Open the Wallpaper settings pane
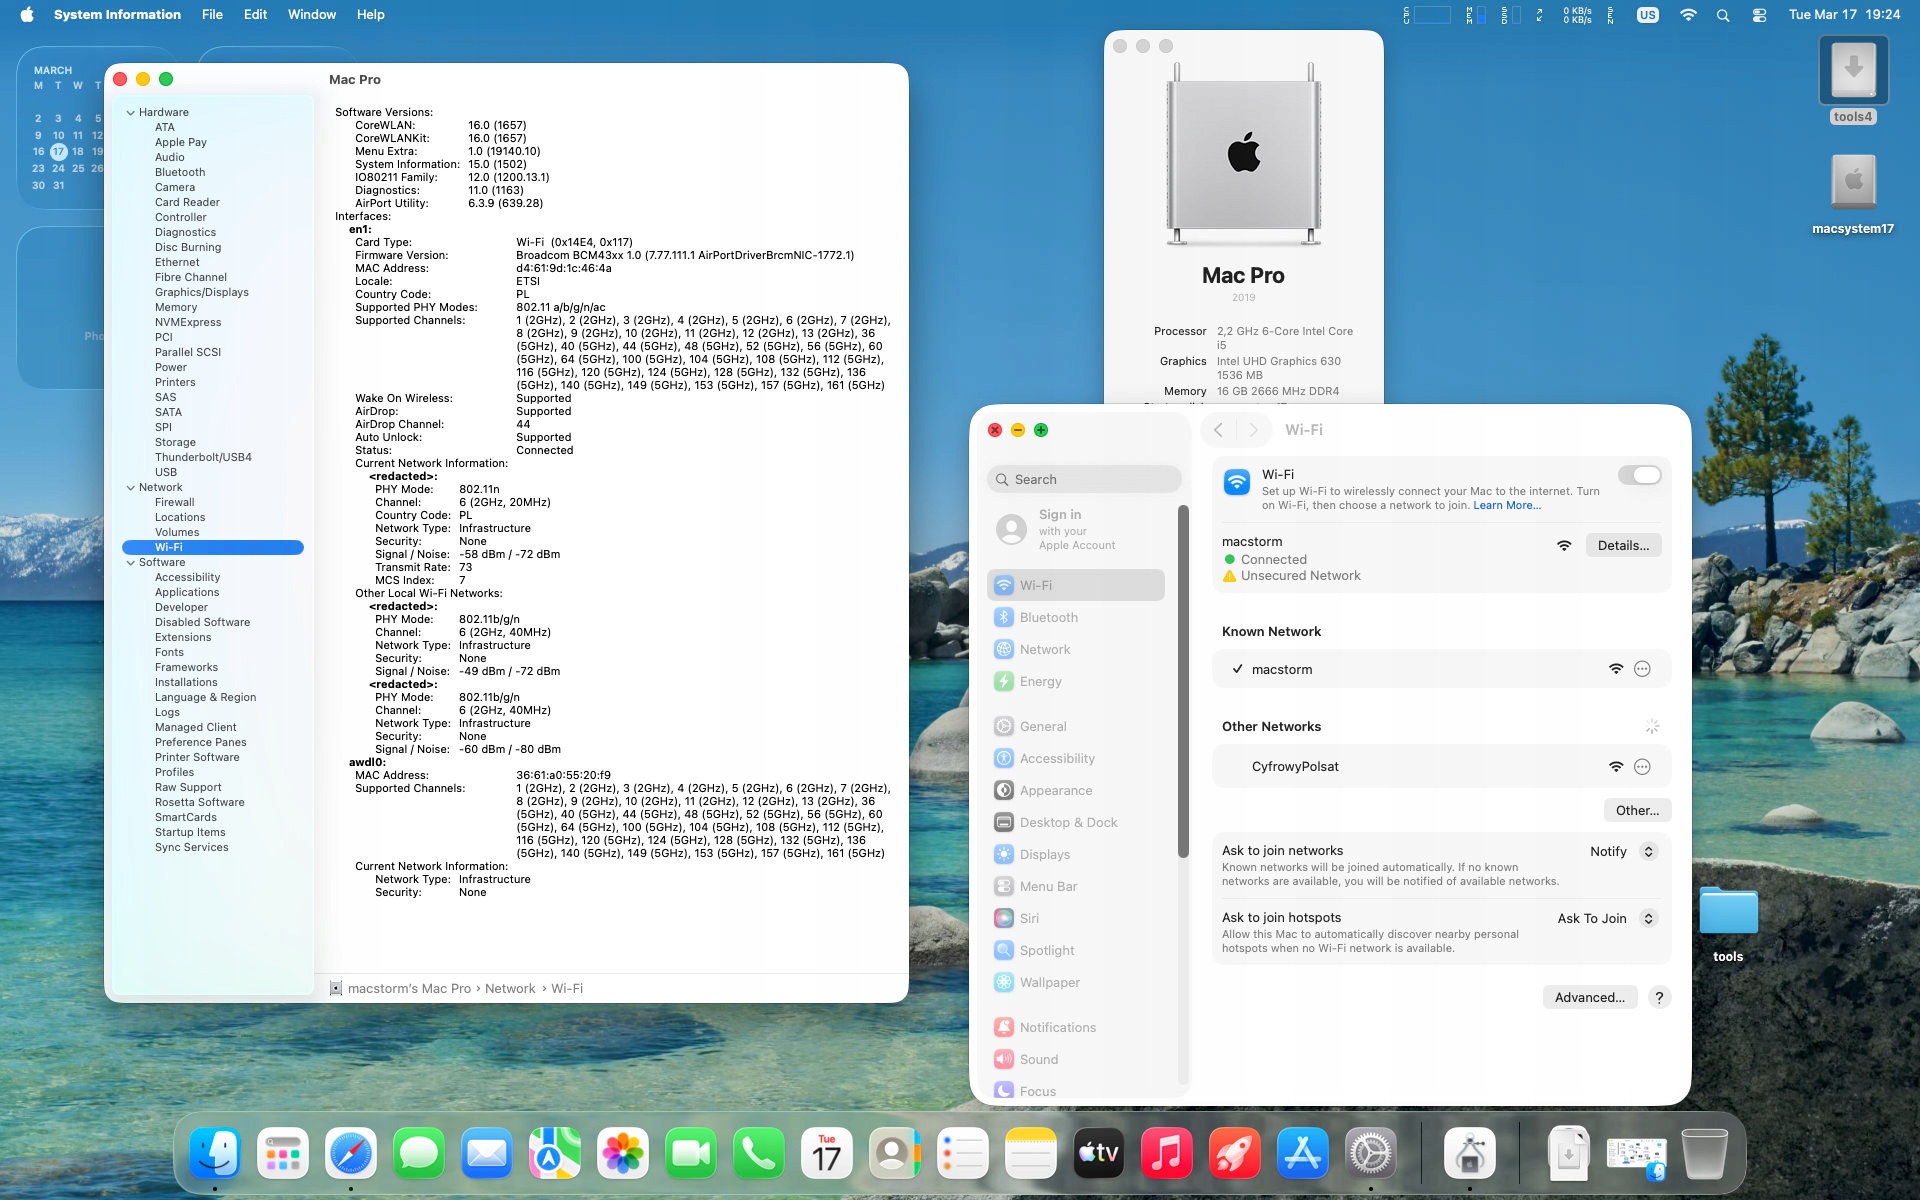The image size is (1920, 1200). coord(1048,982)
